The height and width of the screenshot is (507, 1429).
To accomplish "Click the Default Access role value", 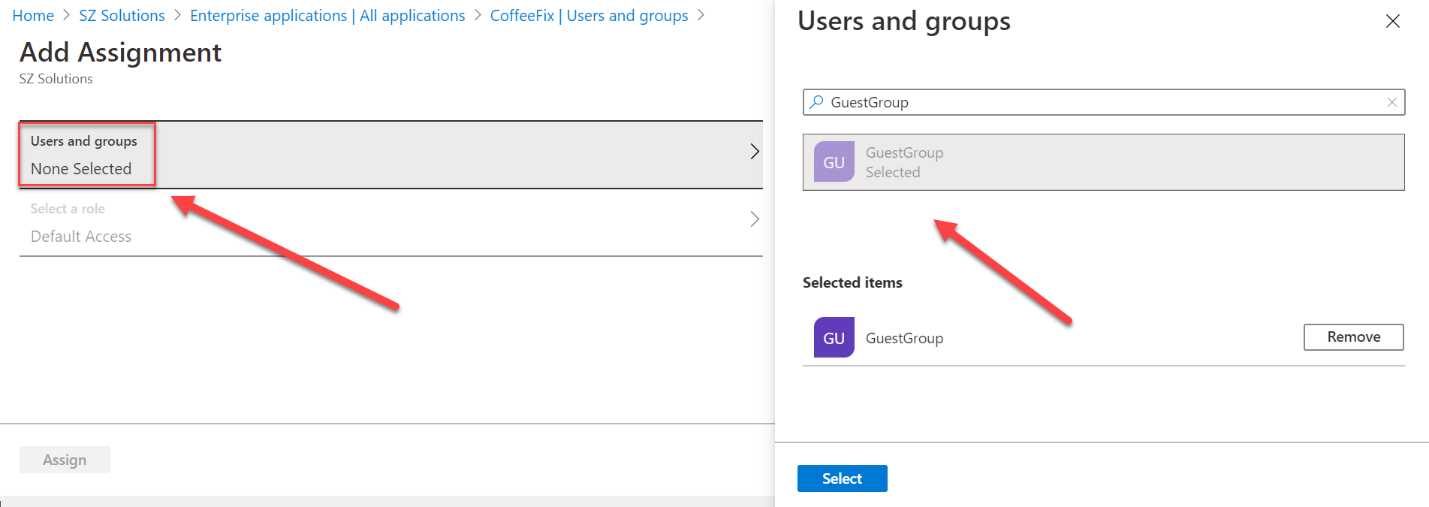I will pyautogui.click(x=81, y=237).
